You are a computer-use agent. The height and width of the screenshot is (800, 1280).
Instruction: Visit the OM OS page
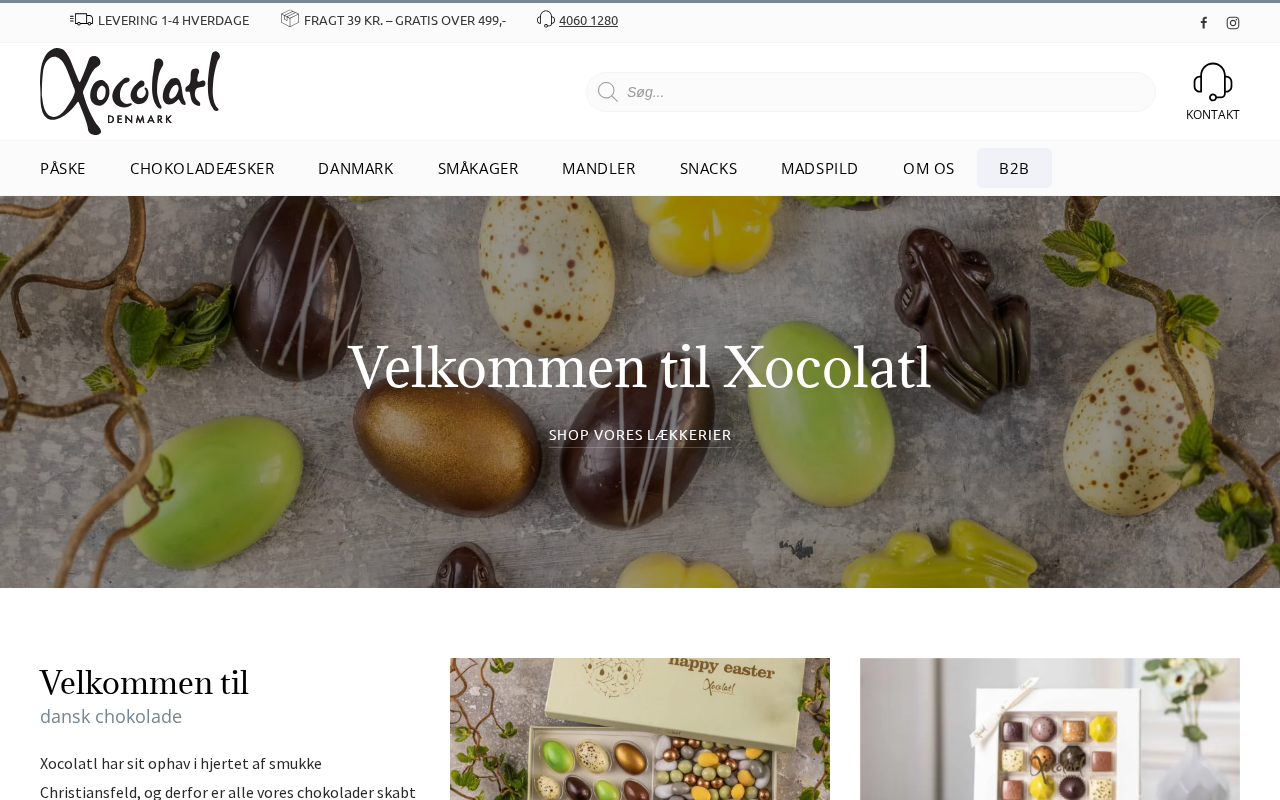(929, 168)
